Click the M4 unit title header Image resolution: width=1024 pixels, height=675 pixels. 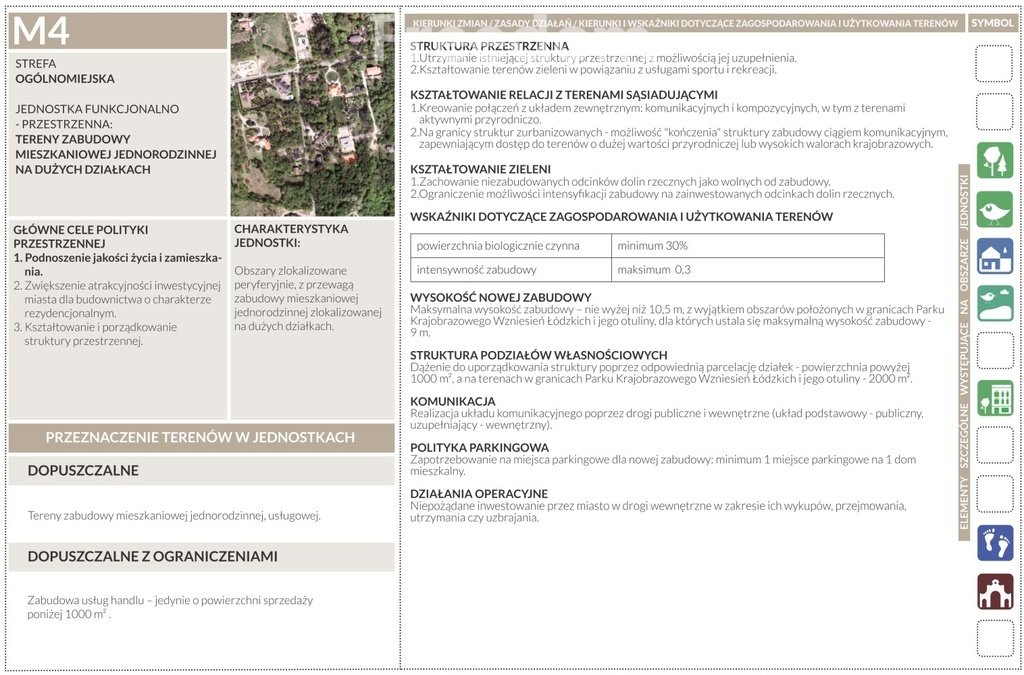click(x=118, y=31)
